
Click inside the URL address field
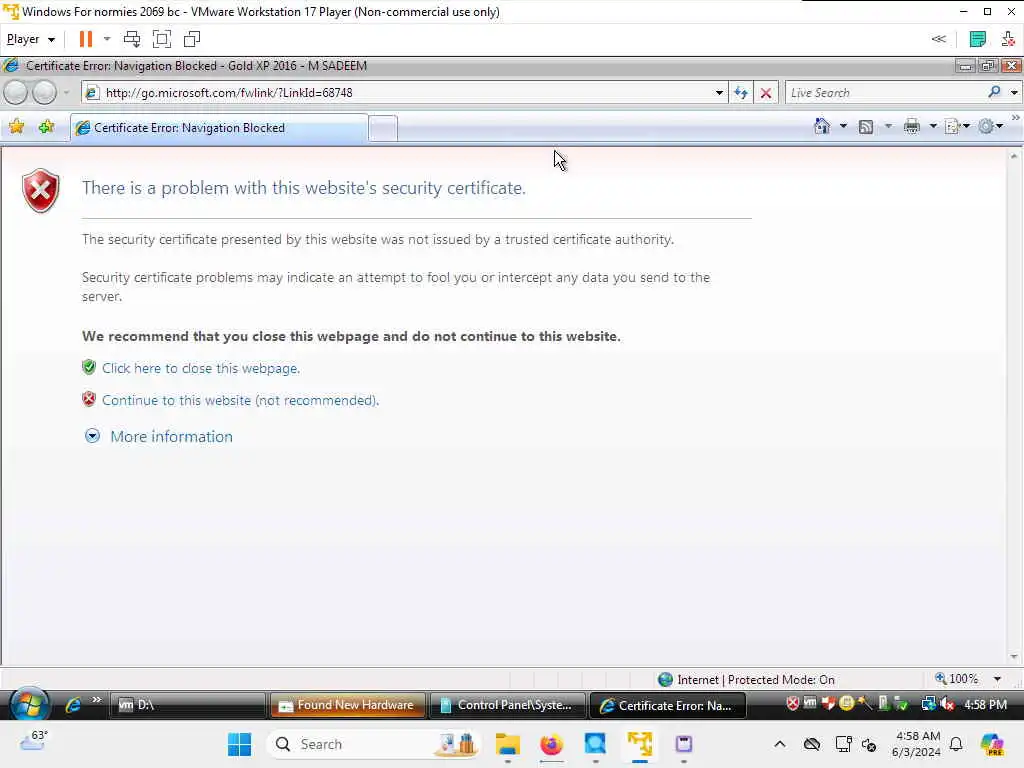tap(405, 93)
